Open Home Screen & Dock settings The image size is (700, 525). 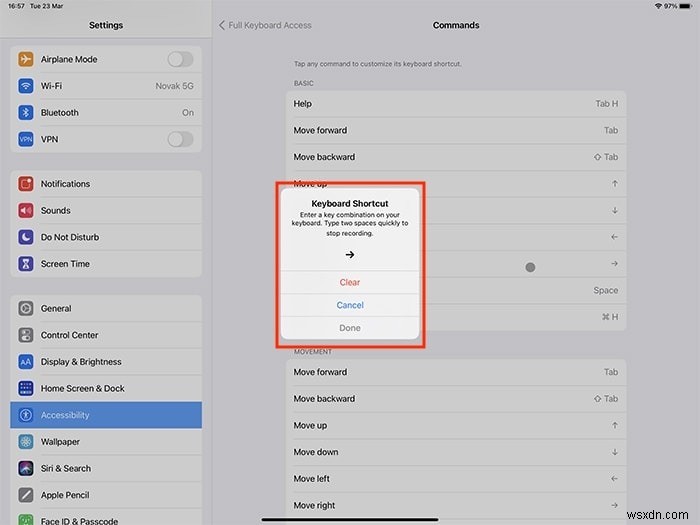[x=106, y=388]
